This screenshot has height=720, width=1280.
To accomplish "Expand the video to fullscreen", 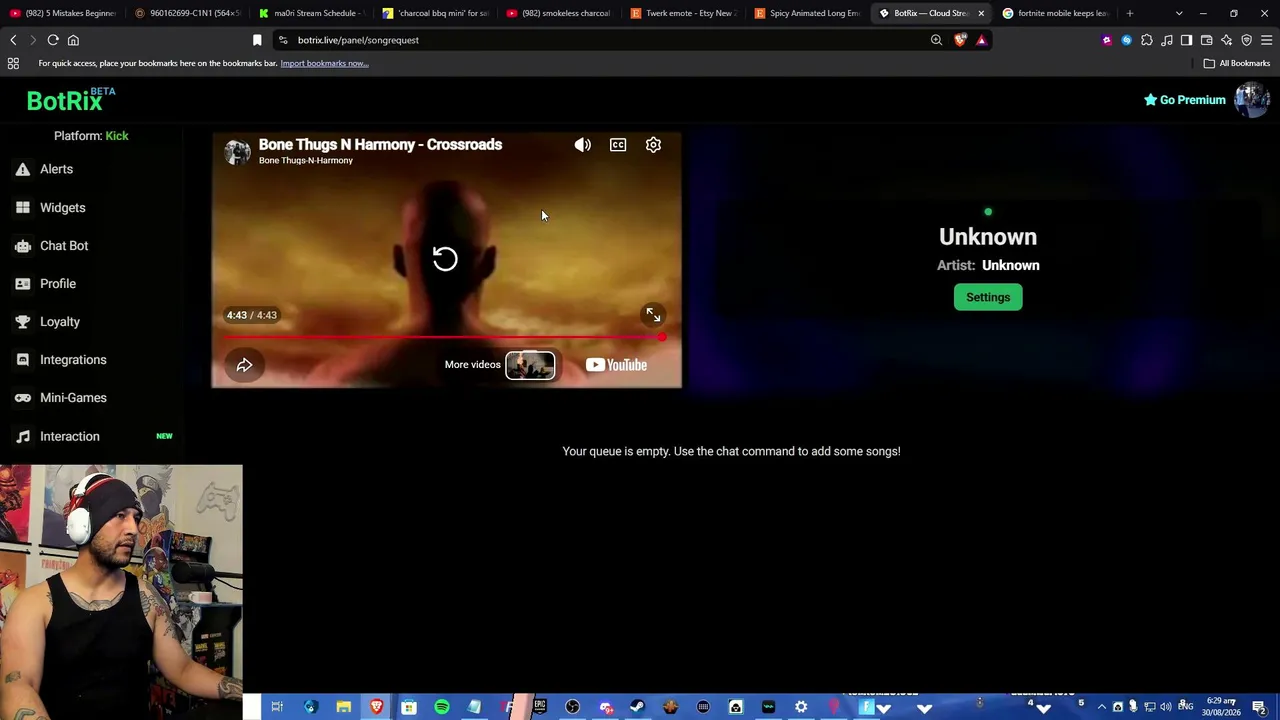I will pyautogui.click(x=653, y=315).
